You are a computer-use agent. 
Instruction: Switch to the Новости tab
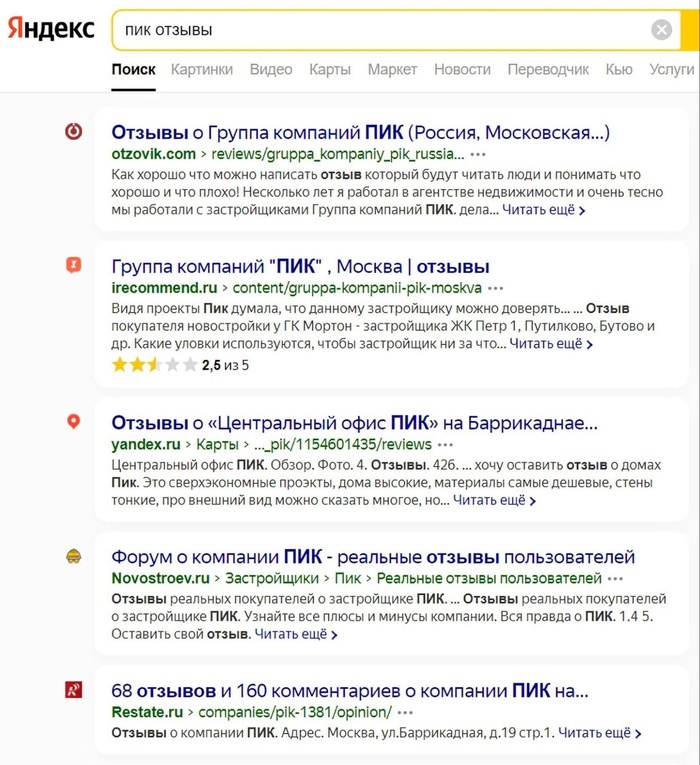pyautogui.click(x=462, y=69)
